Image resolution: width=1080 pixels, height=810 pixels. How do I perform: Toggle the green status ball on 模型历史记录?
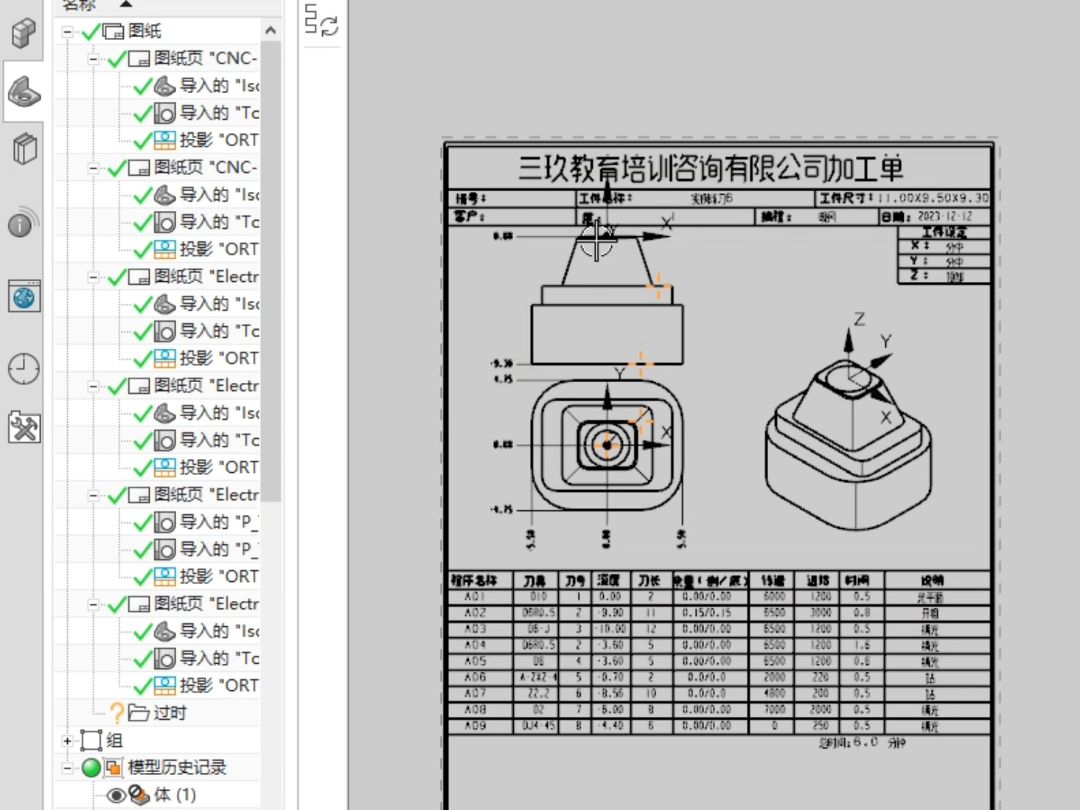pos(90,768)
